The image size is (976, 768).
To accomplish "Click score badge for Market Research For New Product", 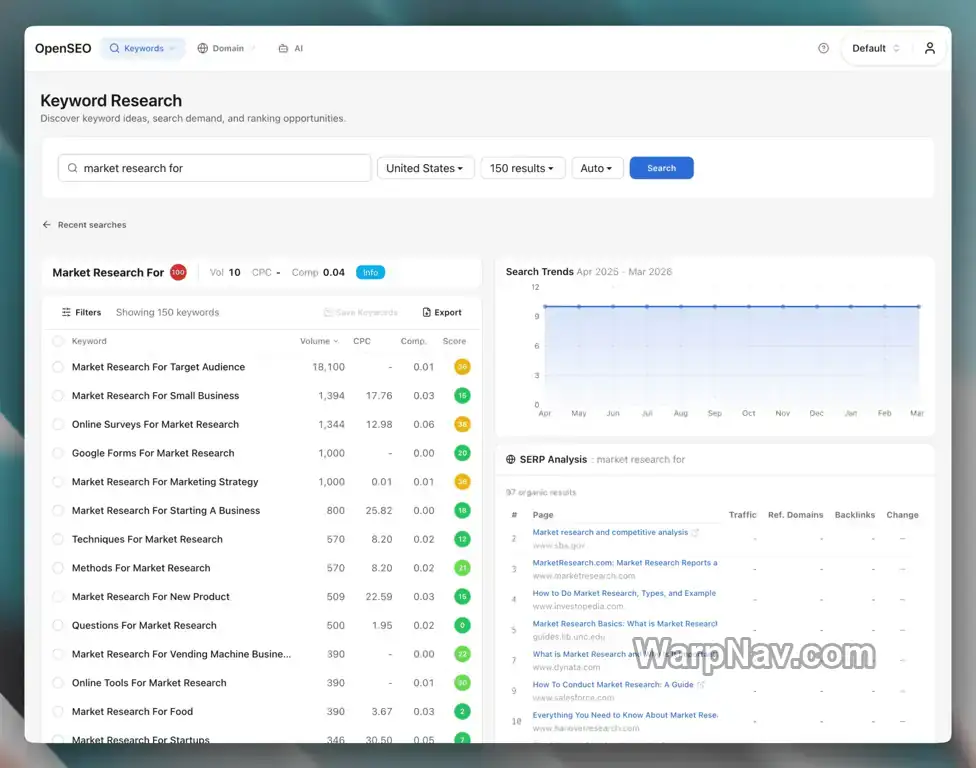I will point(462,596).
